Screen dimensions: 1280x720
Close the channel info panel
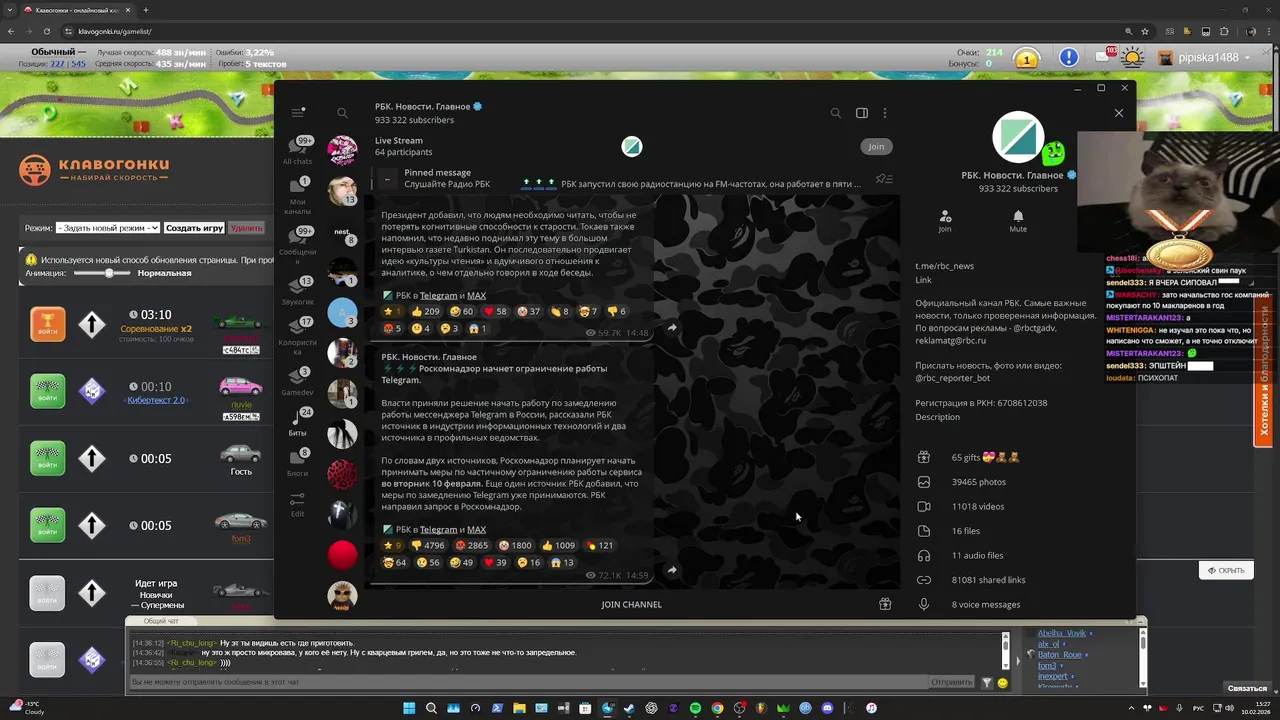point(1119,113)
